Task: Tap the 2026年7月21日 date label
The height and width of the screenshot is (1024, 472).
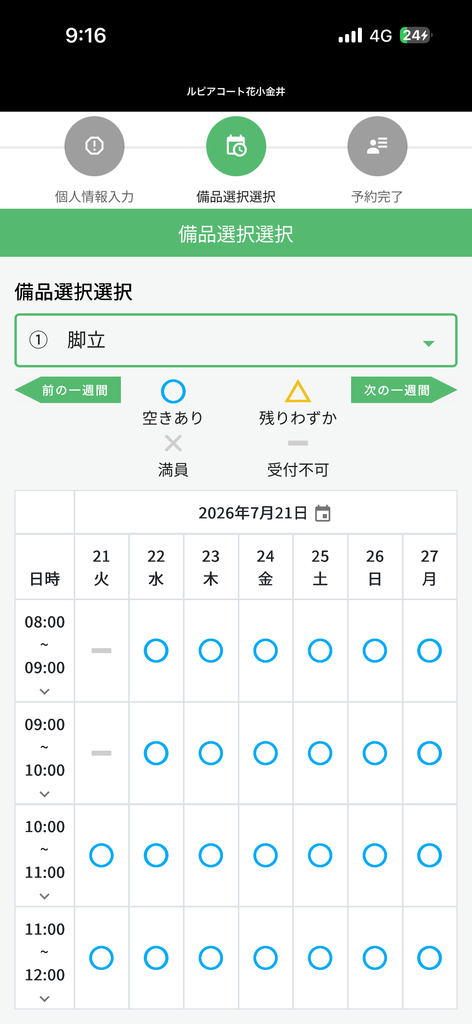Action: point(253,513)
